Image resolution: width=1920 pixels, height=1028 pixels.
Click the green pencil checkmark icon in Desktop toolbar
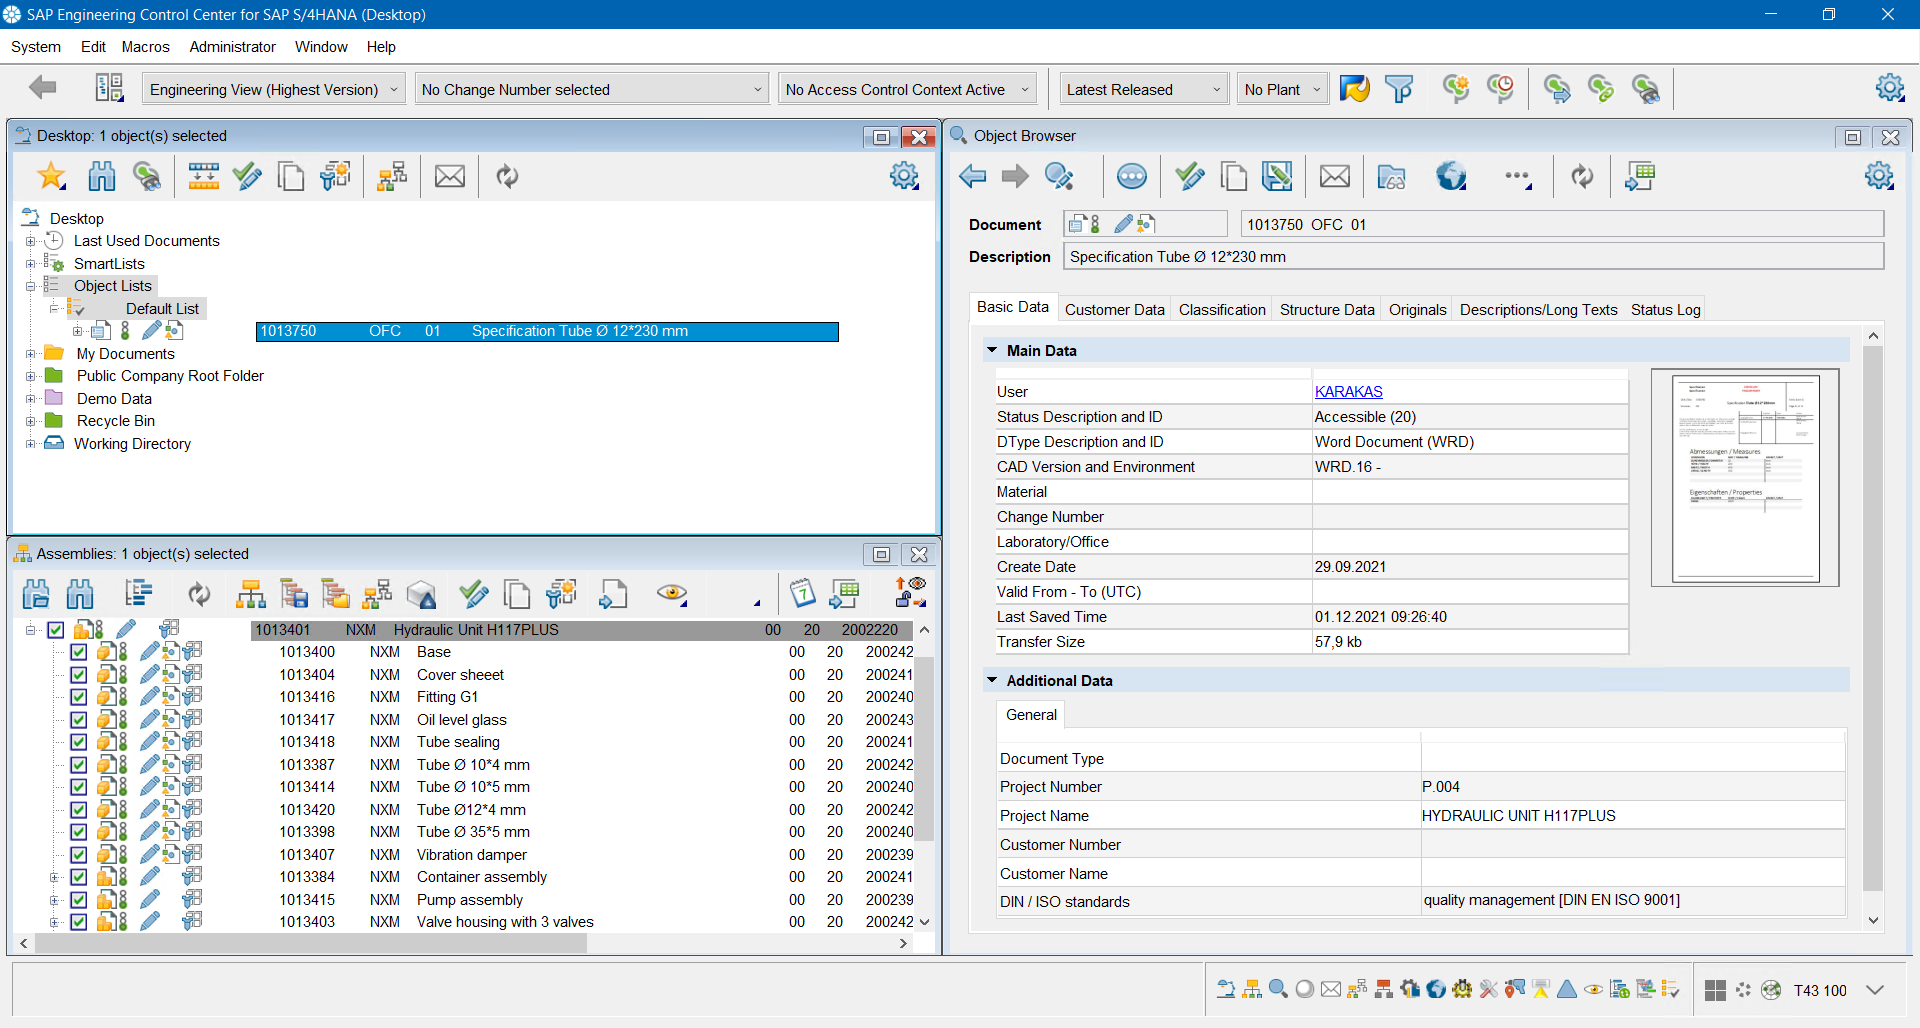pyautogui.click(x=247, y=177)
